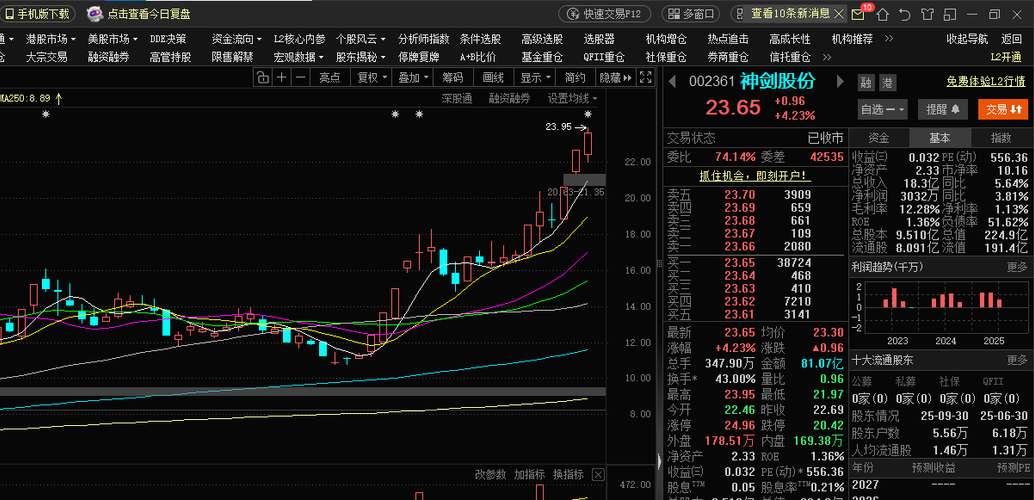Switch to 基本 tab
The image size is (1034, 500).
940,138
